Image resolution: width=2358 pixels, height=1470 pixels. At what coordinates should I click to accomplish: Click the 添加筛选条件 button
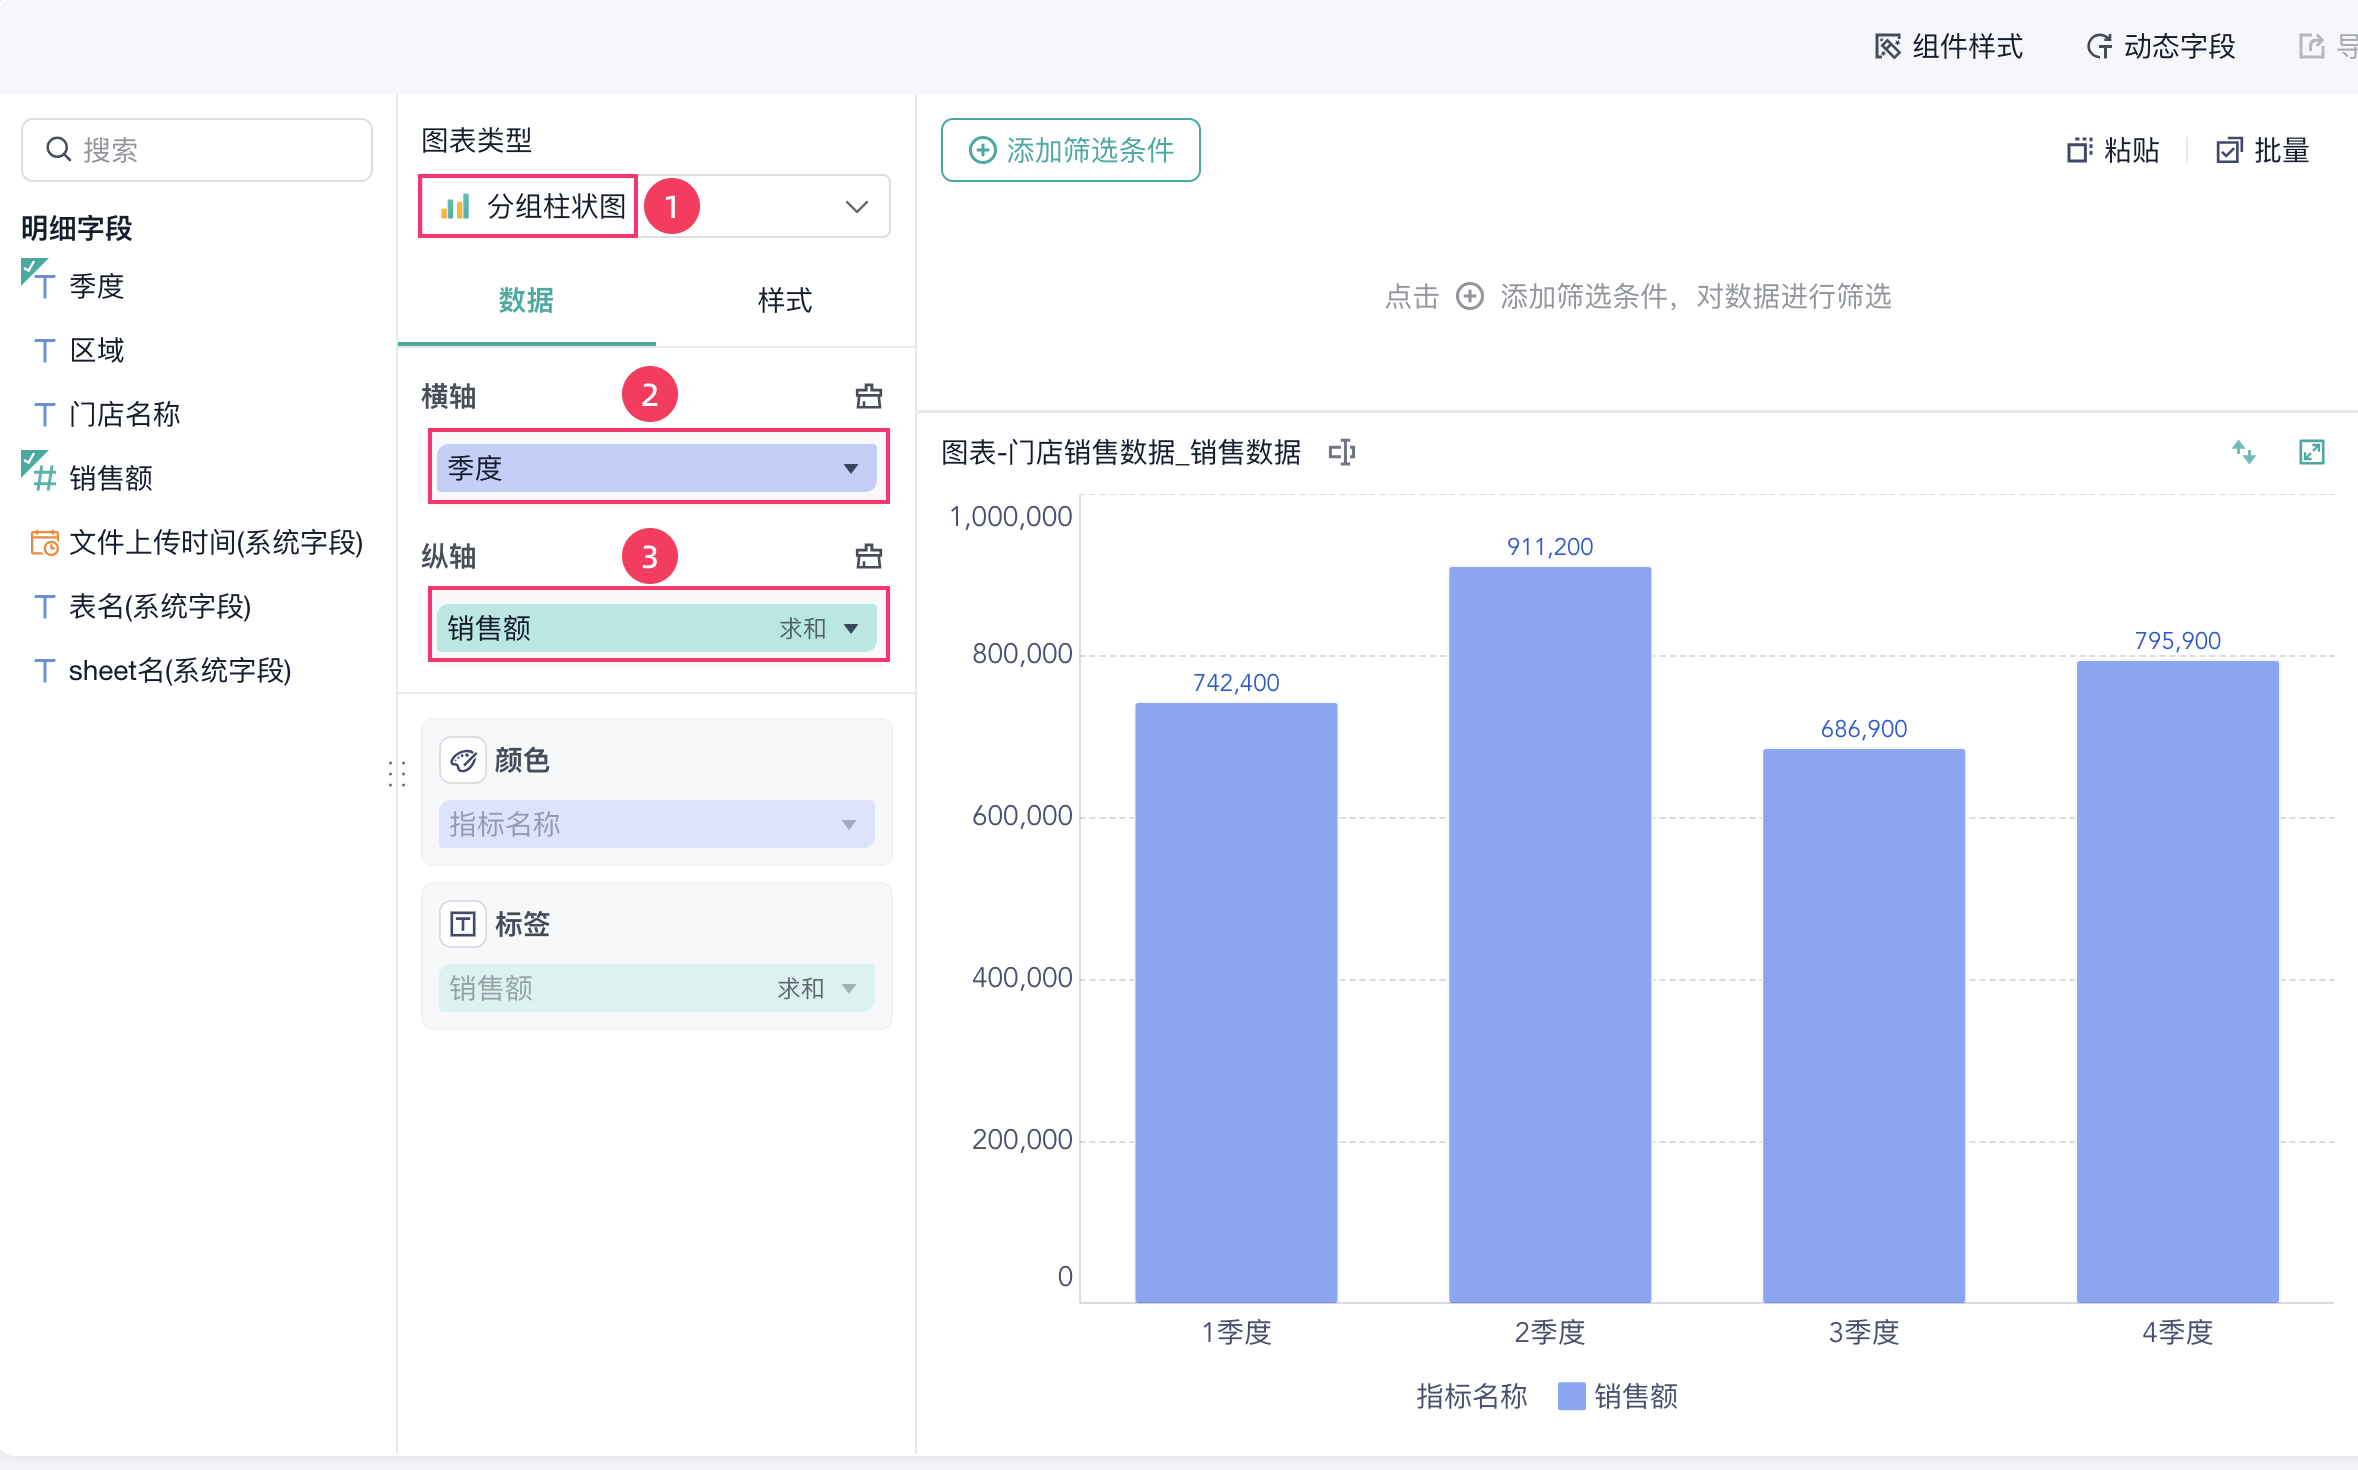pos(1071,150)
